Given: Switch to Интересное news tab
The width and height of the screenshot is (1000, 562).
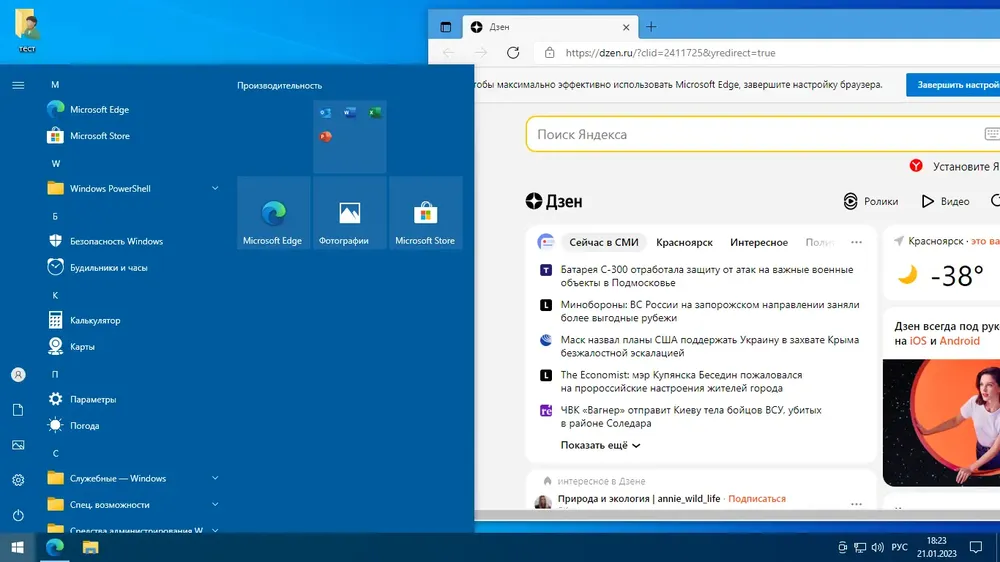Looking at the screenshot, I should click(x=759, y=242).
